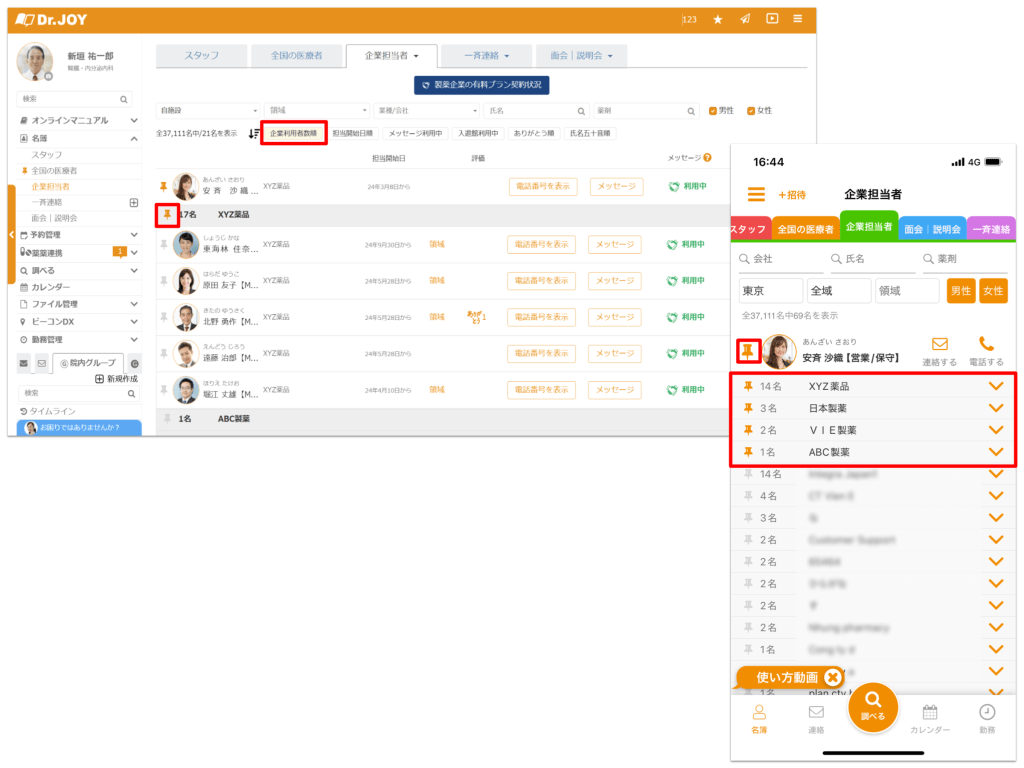The image size is (1024, 768).
Task: Uncheck the 男性 checkbox filter
Action: click(713, 111)
